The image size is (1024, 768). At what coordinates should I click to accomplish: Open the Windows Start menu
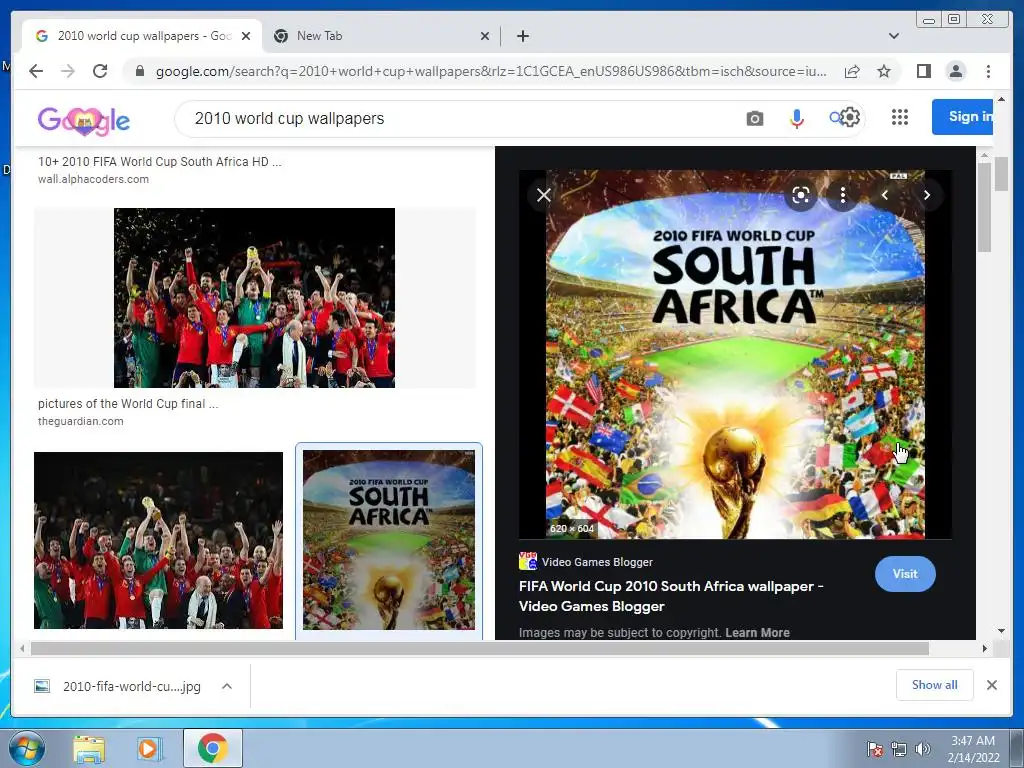click(x=25, y=748)
